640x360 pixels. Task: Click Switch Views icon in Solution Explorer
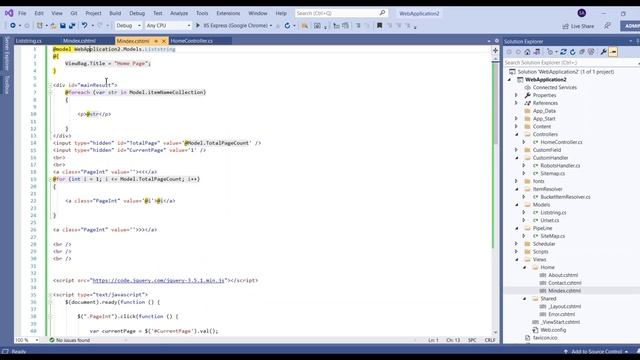pos(537,52)
